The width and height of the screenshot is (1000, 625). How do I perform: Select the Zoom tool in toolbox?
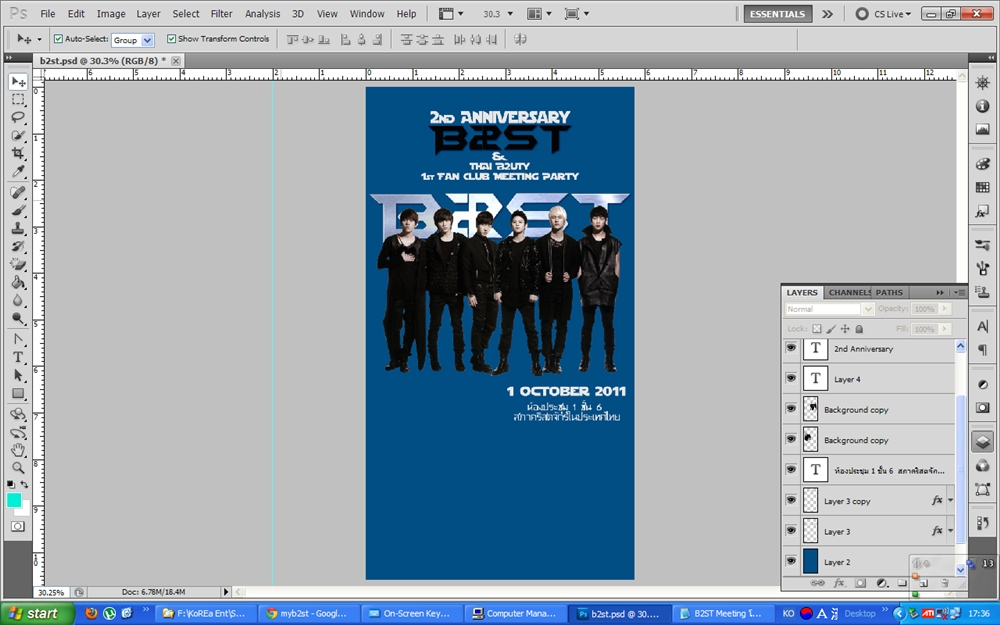pyautogui.click(x=18, y=468)
